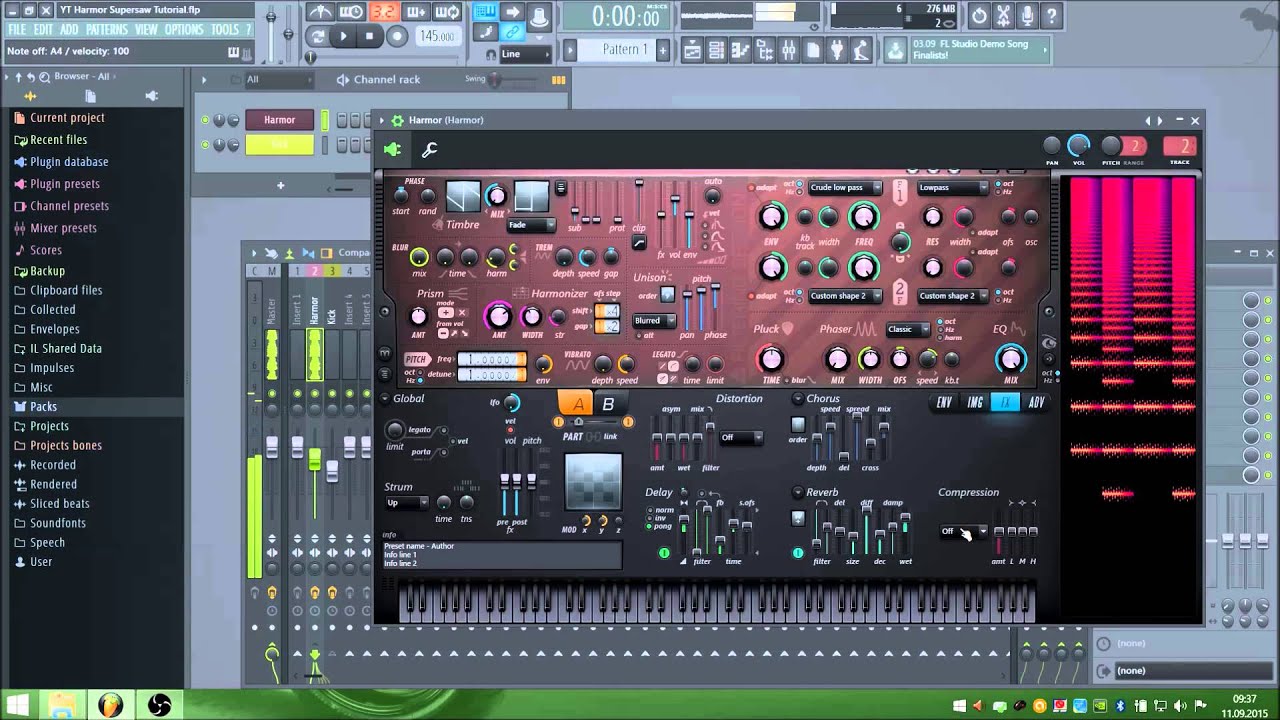Click the Stop button in transport
Screen dimensions: 1280x720
coord(369,36)
